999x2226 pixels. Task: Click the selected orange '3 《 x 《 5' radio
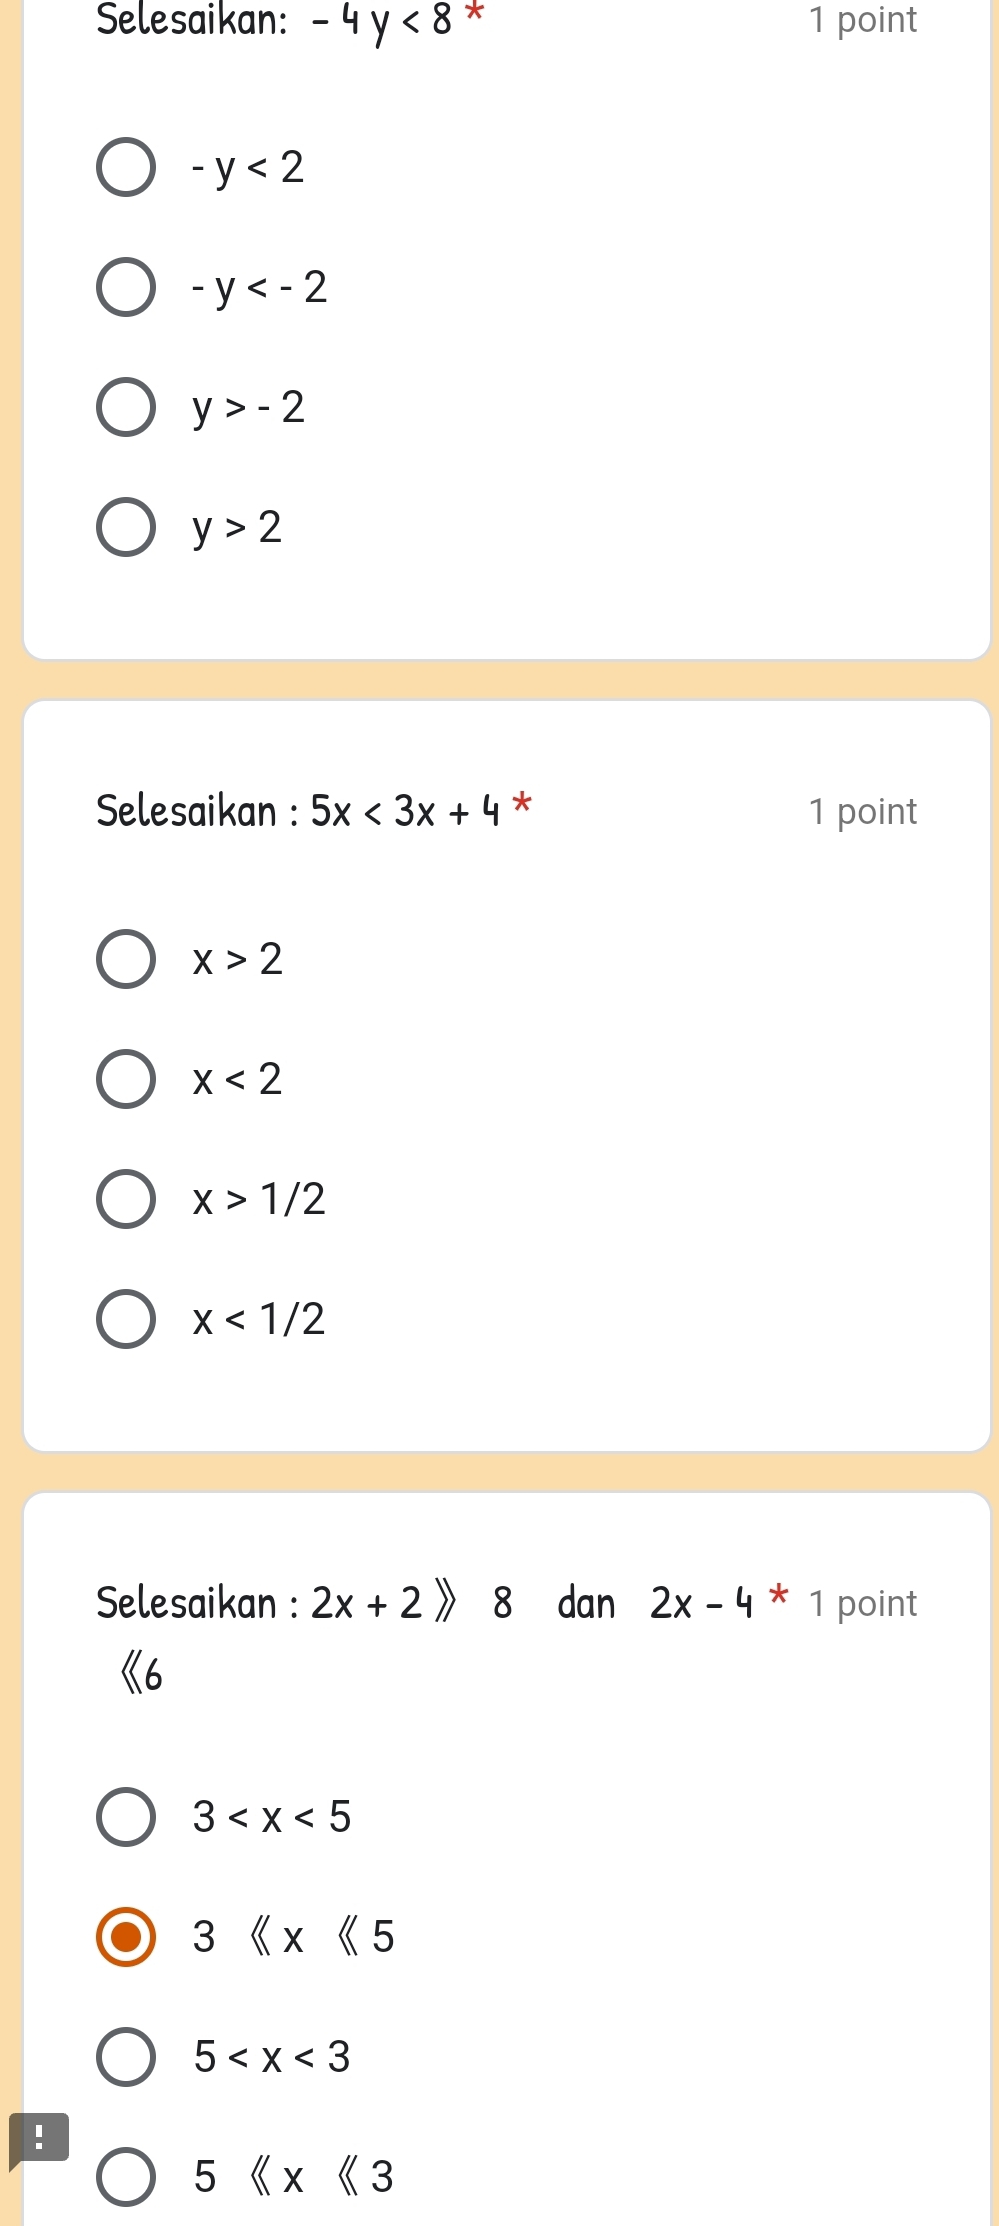point(126,1937)
